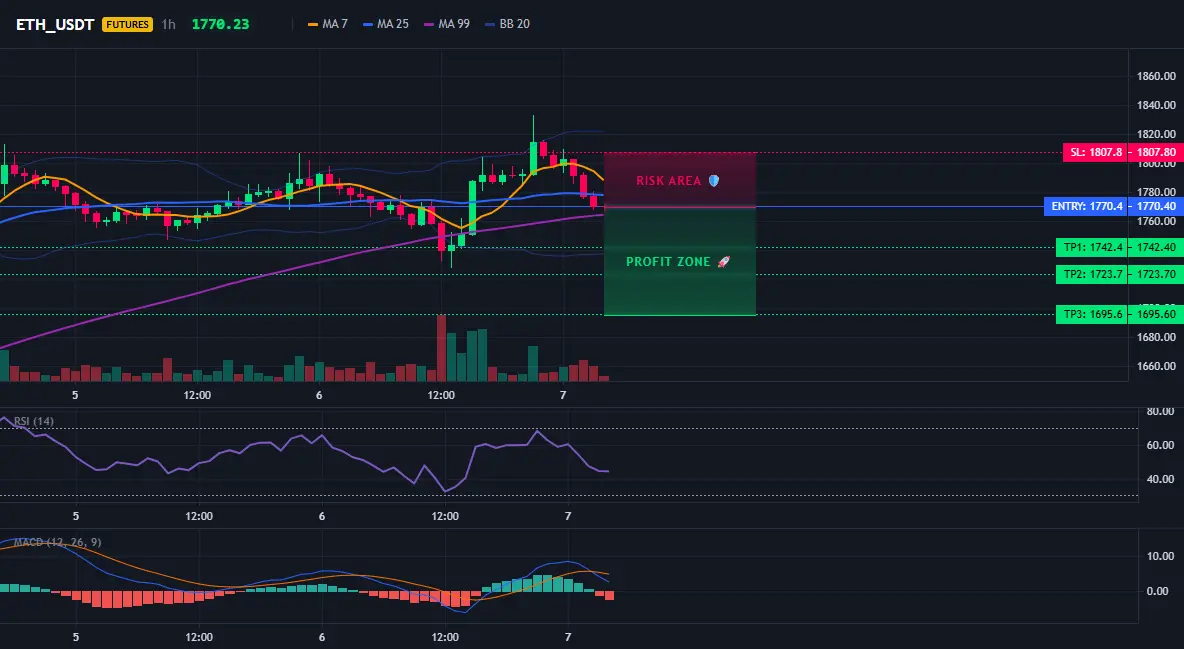Click the ENTRY: 1770.4 label
This screenshot has width=1184, height=649.
pyautogui.click(x=1086, y=206)
